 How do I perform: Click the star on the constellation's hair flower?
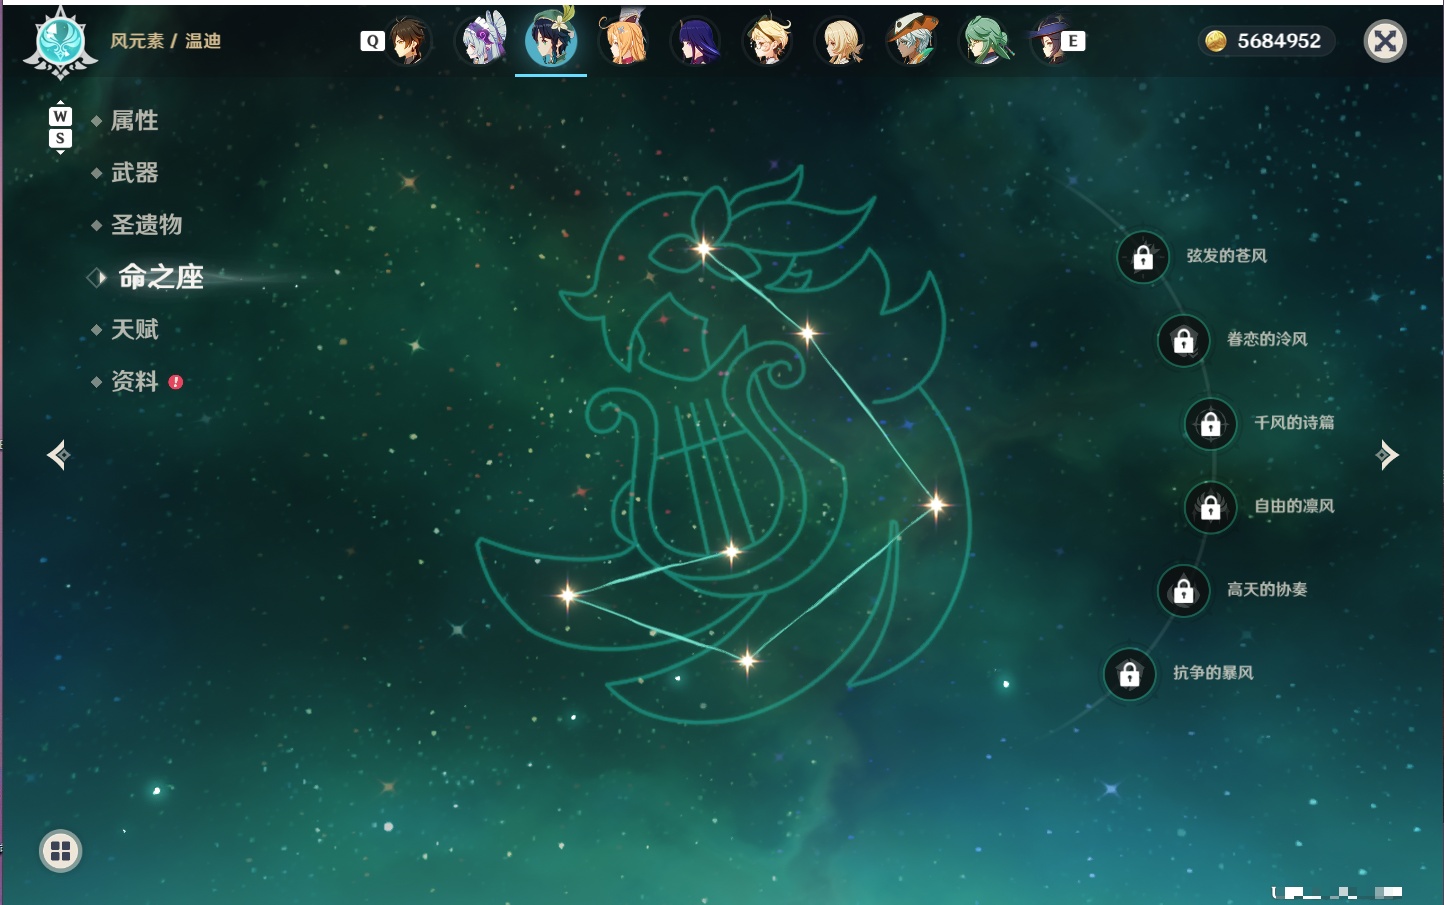(704, 248)
